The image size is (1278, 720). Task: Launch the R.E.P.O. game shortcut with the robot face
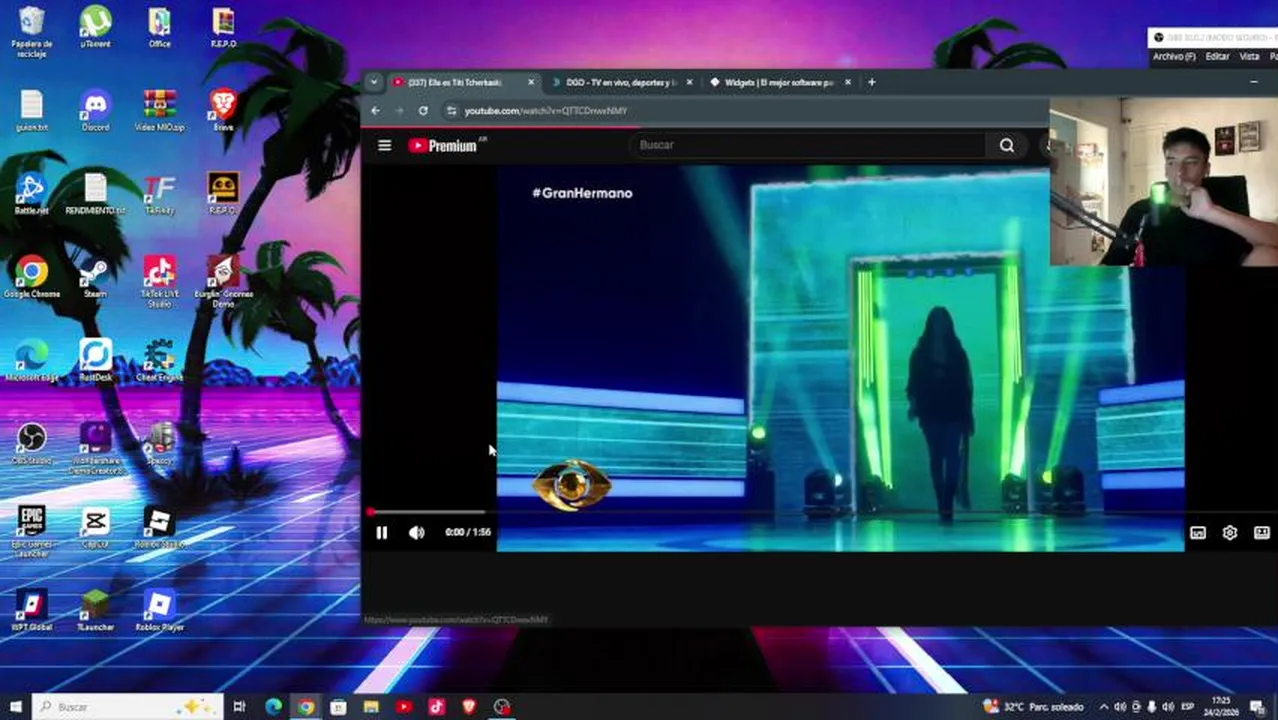pyautogui.click(x=223, y=194)
